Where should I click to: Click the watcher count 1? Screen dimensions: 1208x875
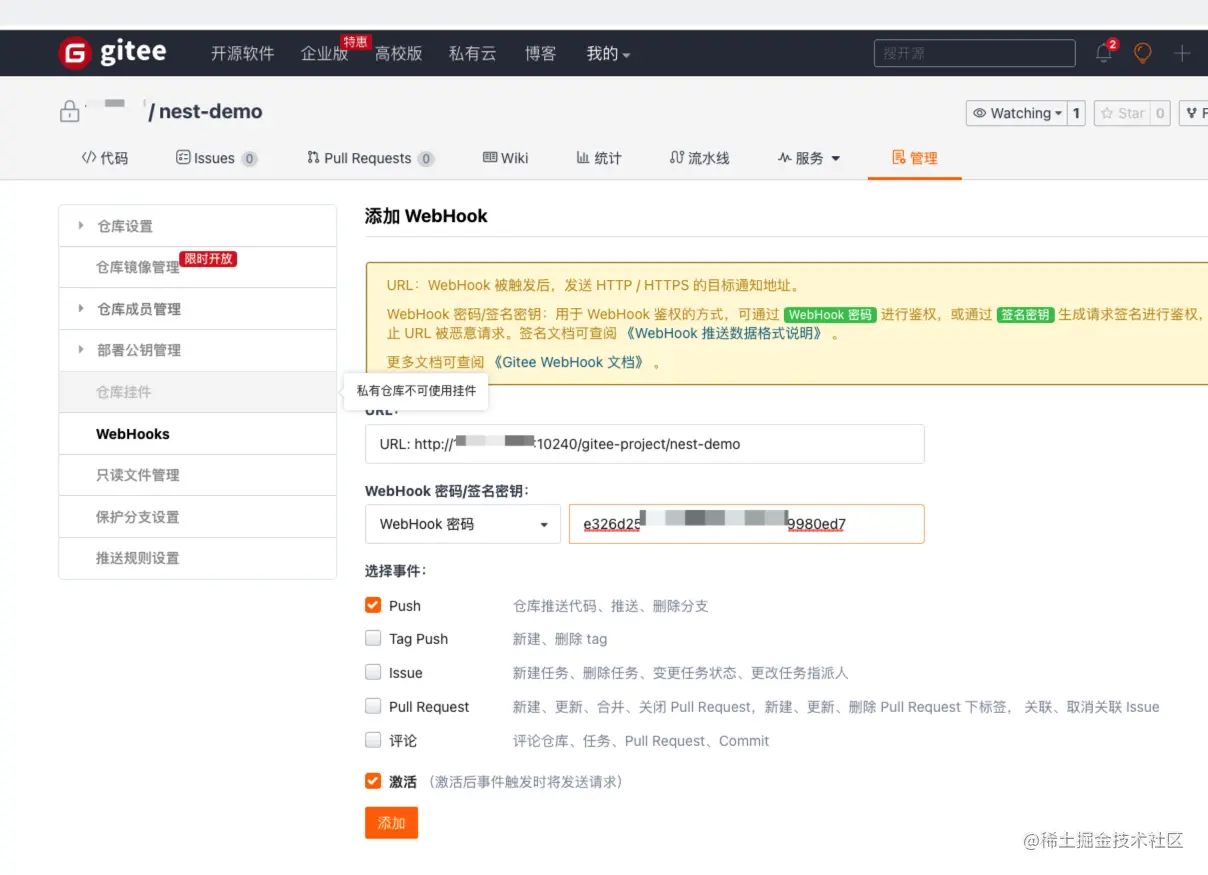(1077, 113)
